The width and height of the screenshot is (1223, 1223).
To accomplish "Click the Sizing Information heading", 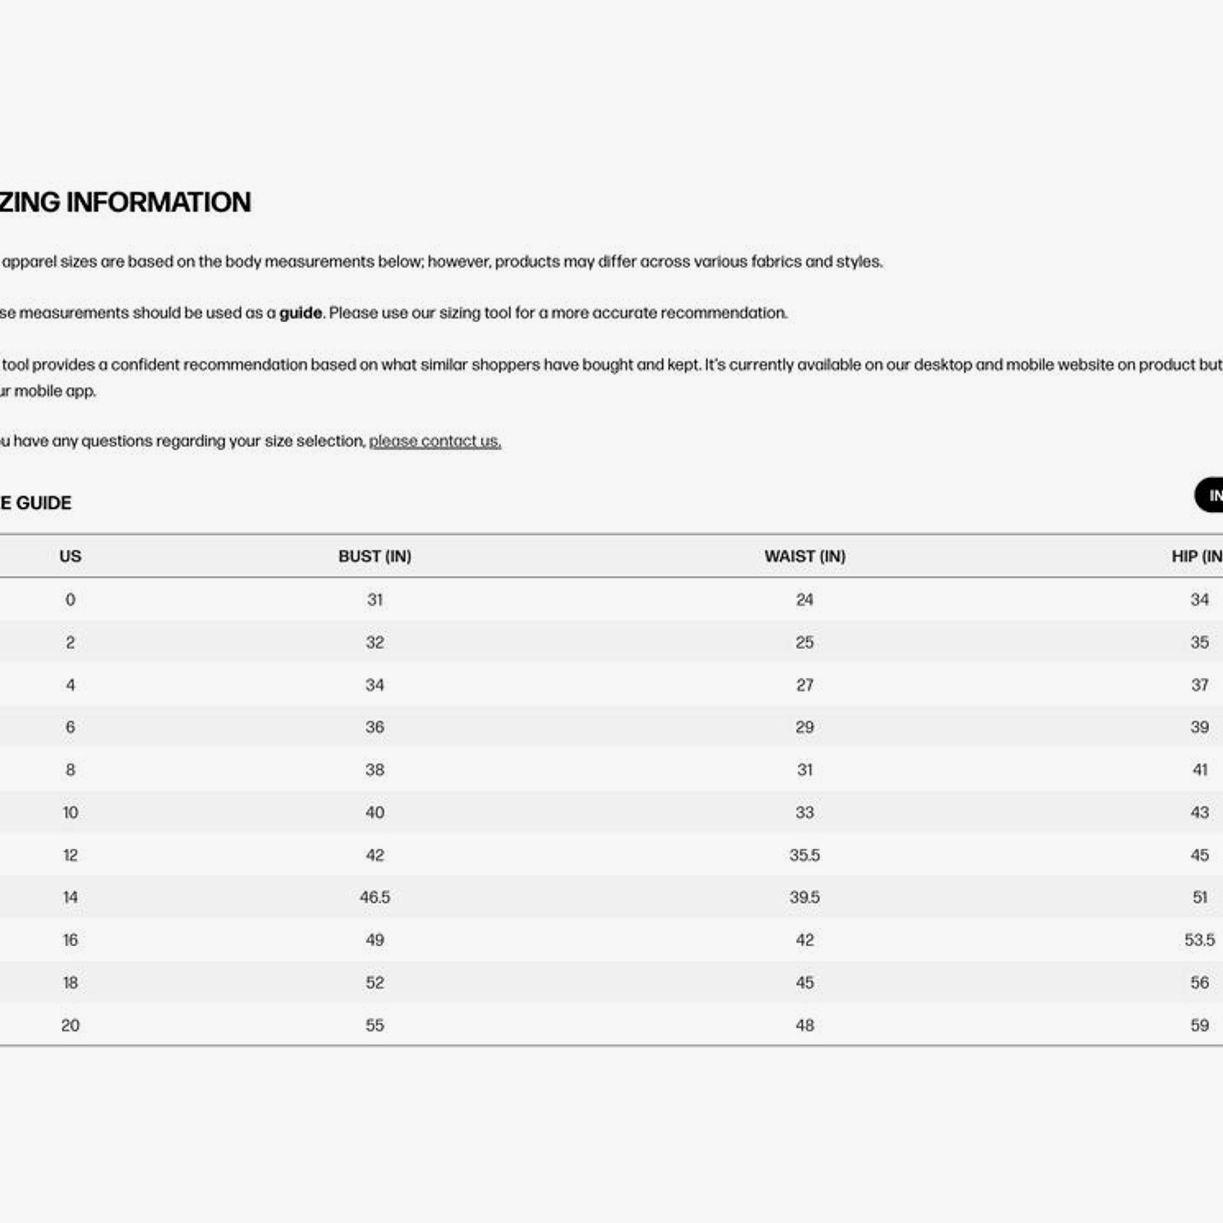I will click(125, 202).
